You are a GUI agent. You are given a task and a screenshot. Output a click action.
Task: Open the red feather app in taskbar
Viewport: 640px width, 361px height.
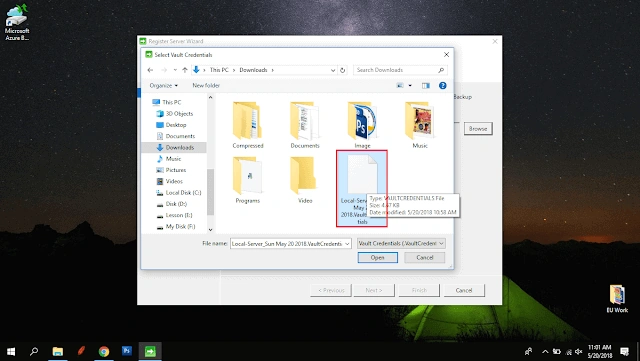81,351
